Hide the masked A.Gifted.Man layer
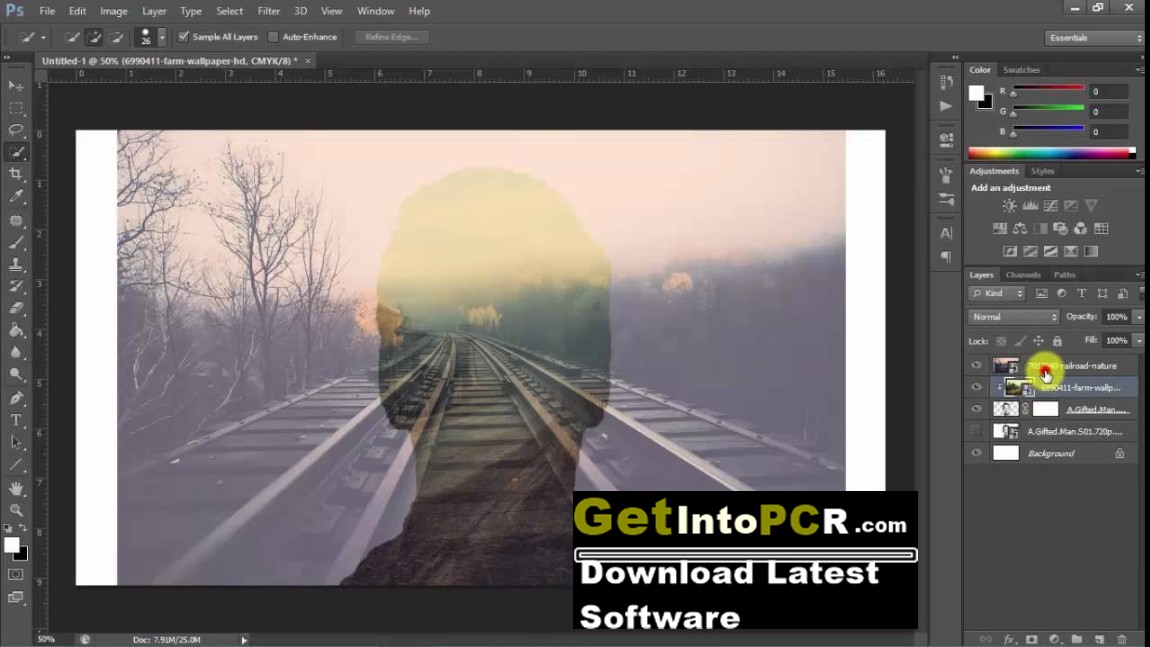The width and height of the screenshot is (1150, 647). [x=976, y=409]
